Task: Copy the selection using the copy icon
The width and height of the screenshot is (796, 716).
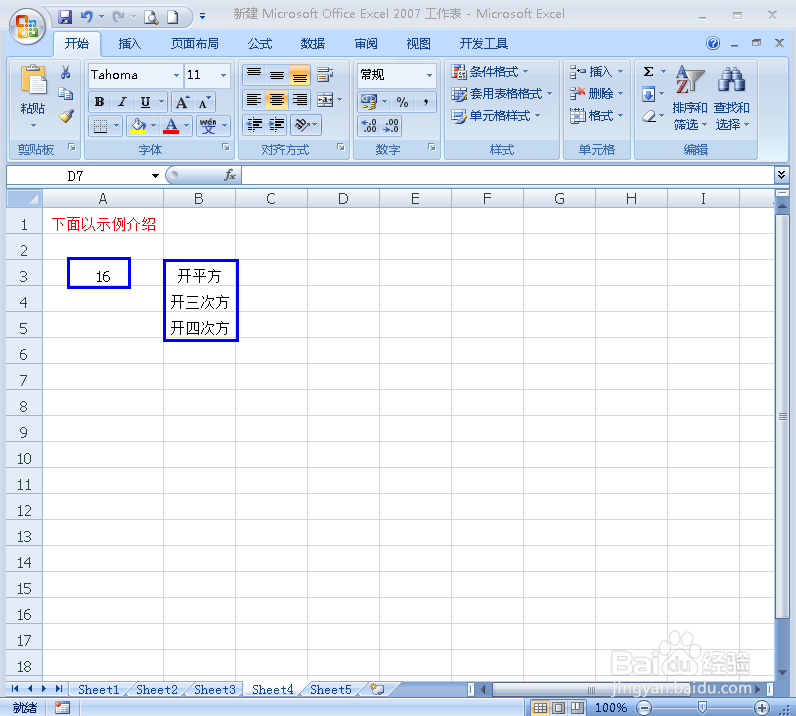Action: [65, 94]
